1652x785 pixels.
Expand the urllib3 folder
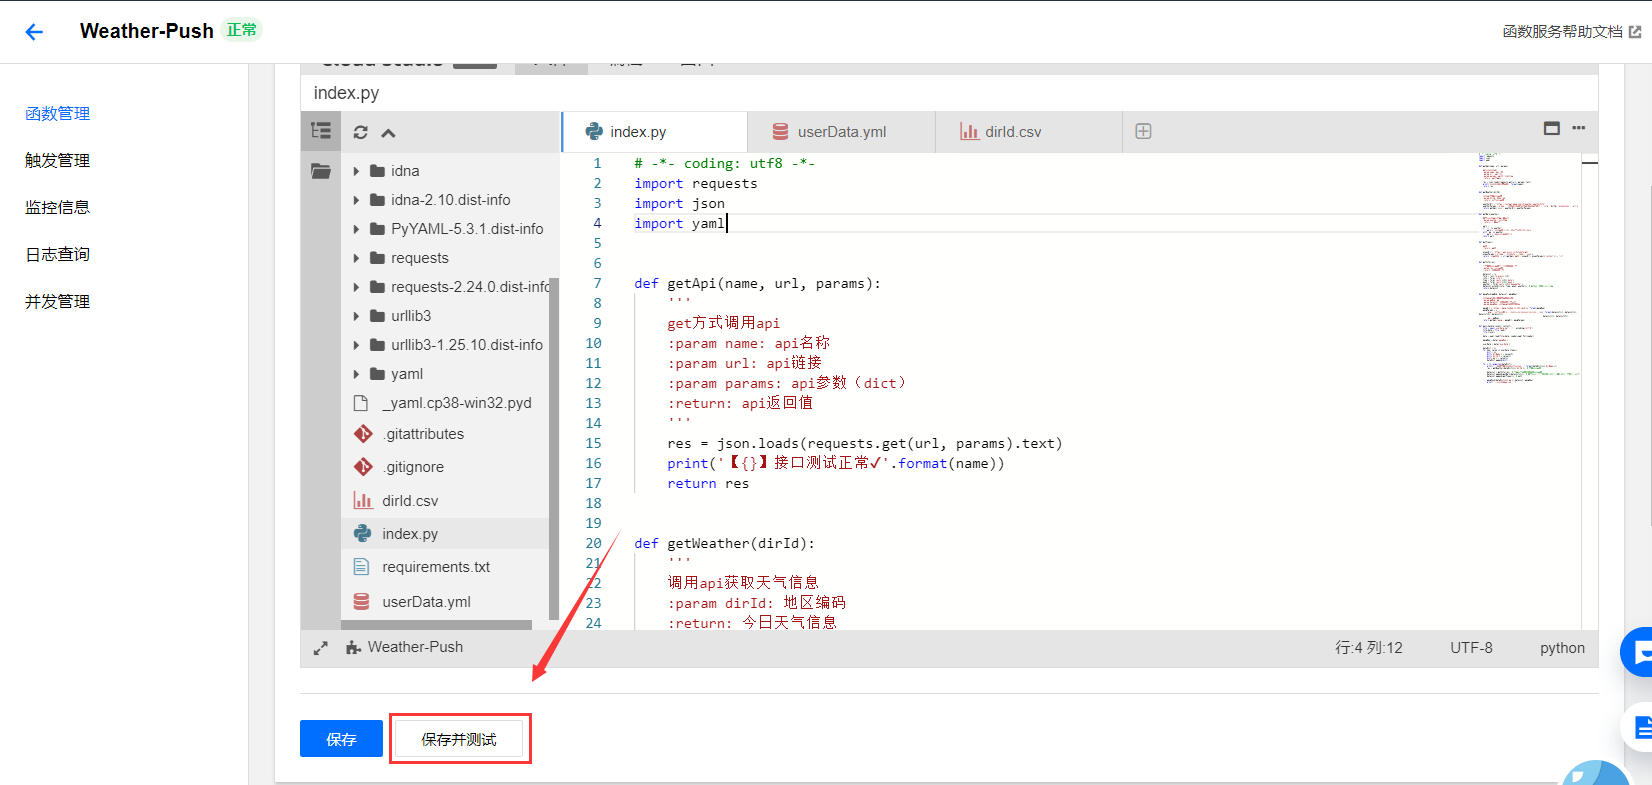pyautogui.click(x=356, y=316)
